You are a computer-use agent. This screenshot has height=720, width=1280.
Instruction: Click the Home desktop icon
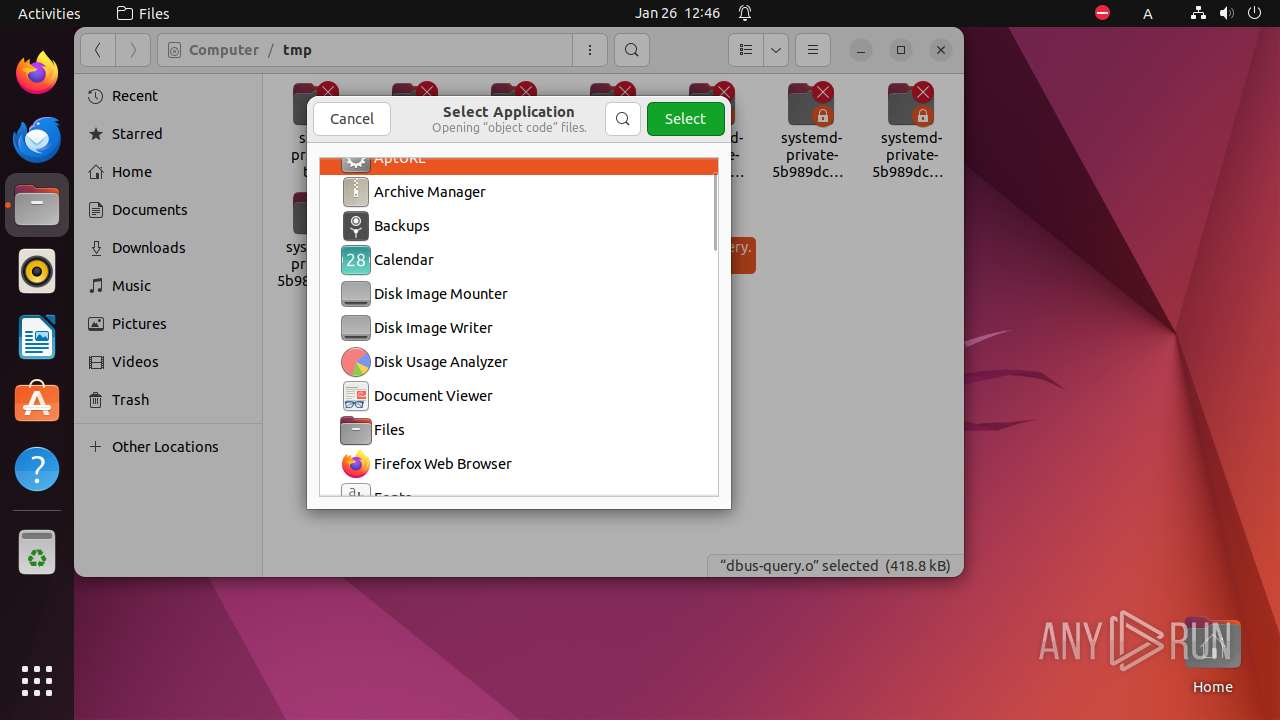[x=1212, y=656]
